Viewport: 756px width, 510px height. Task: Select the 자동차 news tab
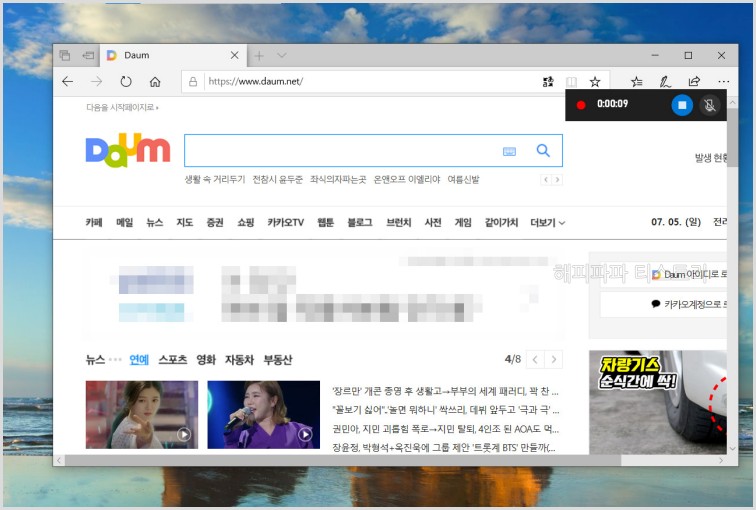(239, 360)
